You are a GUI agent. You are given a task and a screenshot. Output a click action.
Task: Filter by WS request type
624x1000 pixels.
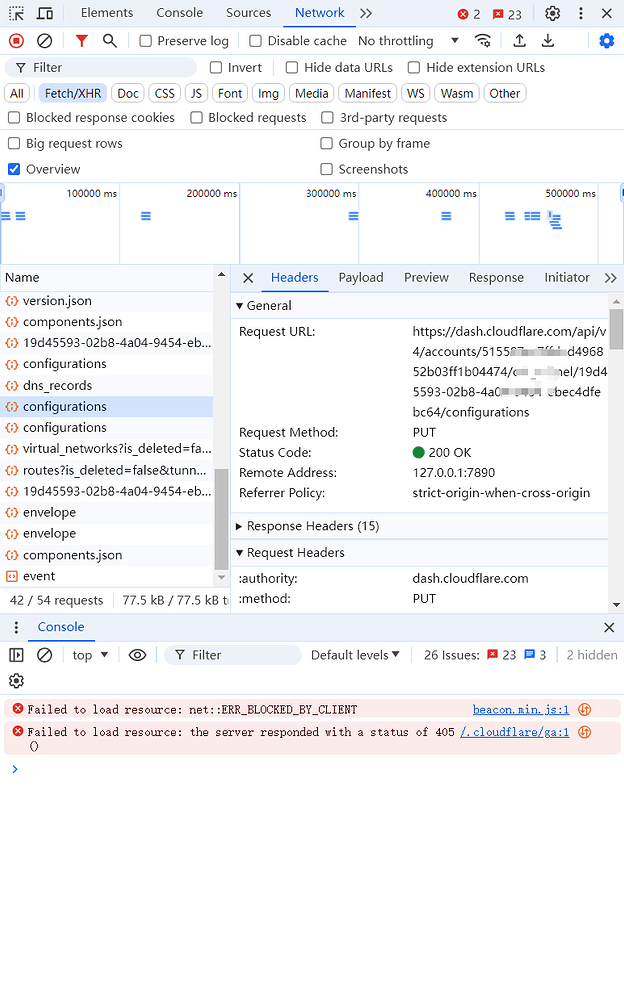[x=415, y=94]
